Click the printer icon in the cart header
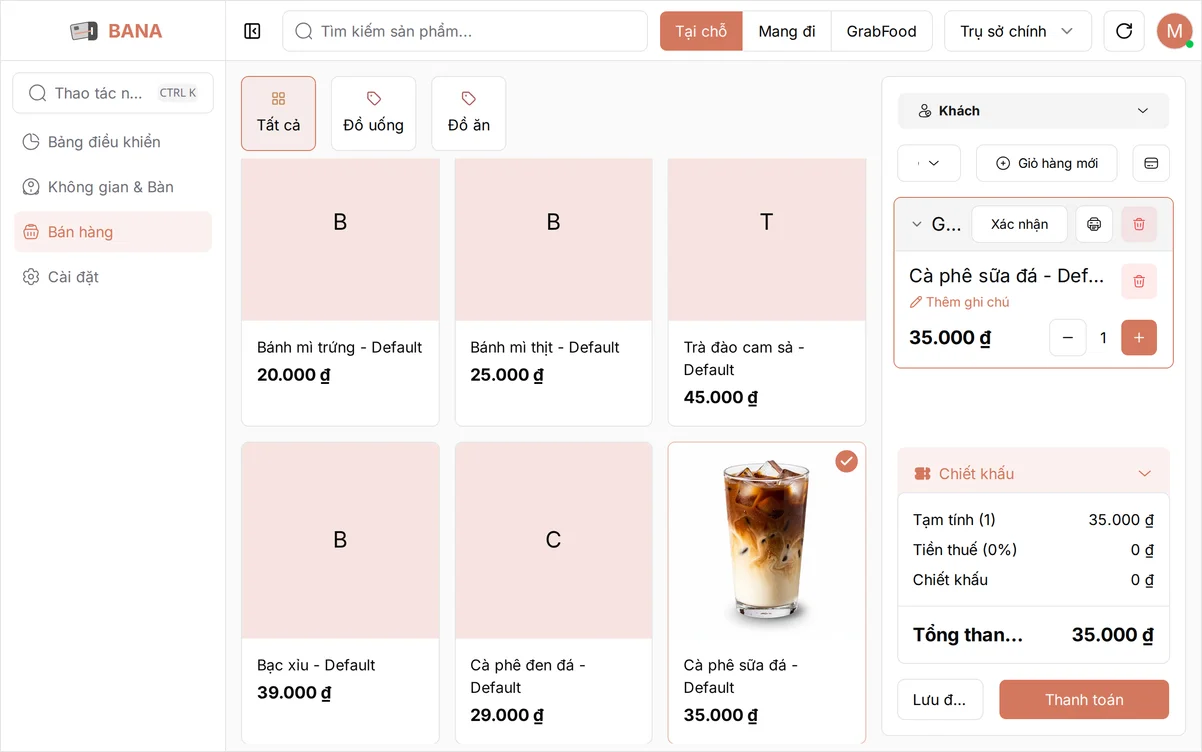Screen dimensions: 1202x752 point(1094,224)
